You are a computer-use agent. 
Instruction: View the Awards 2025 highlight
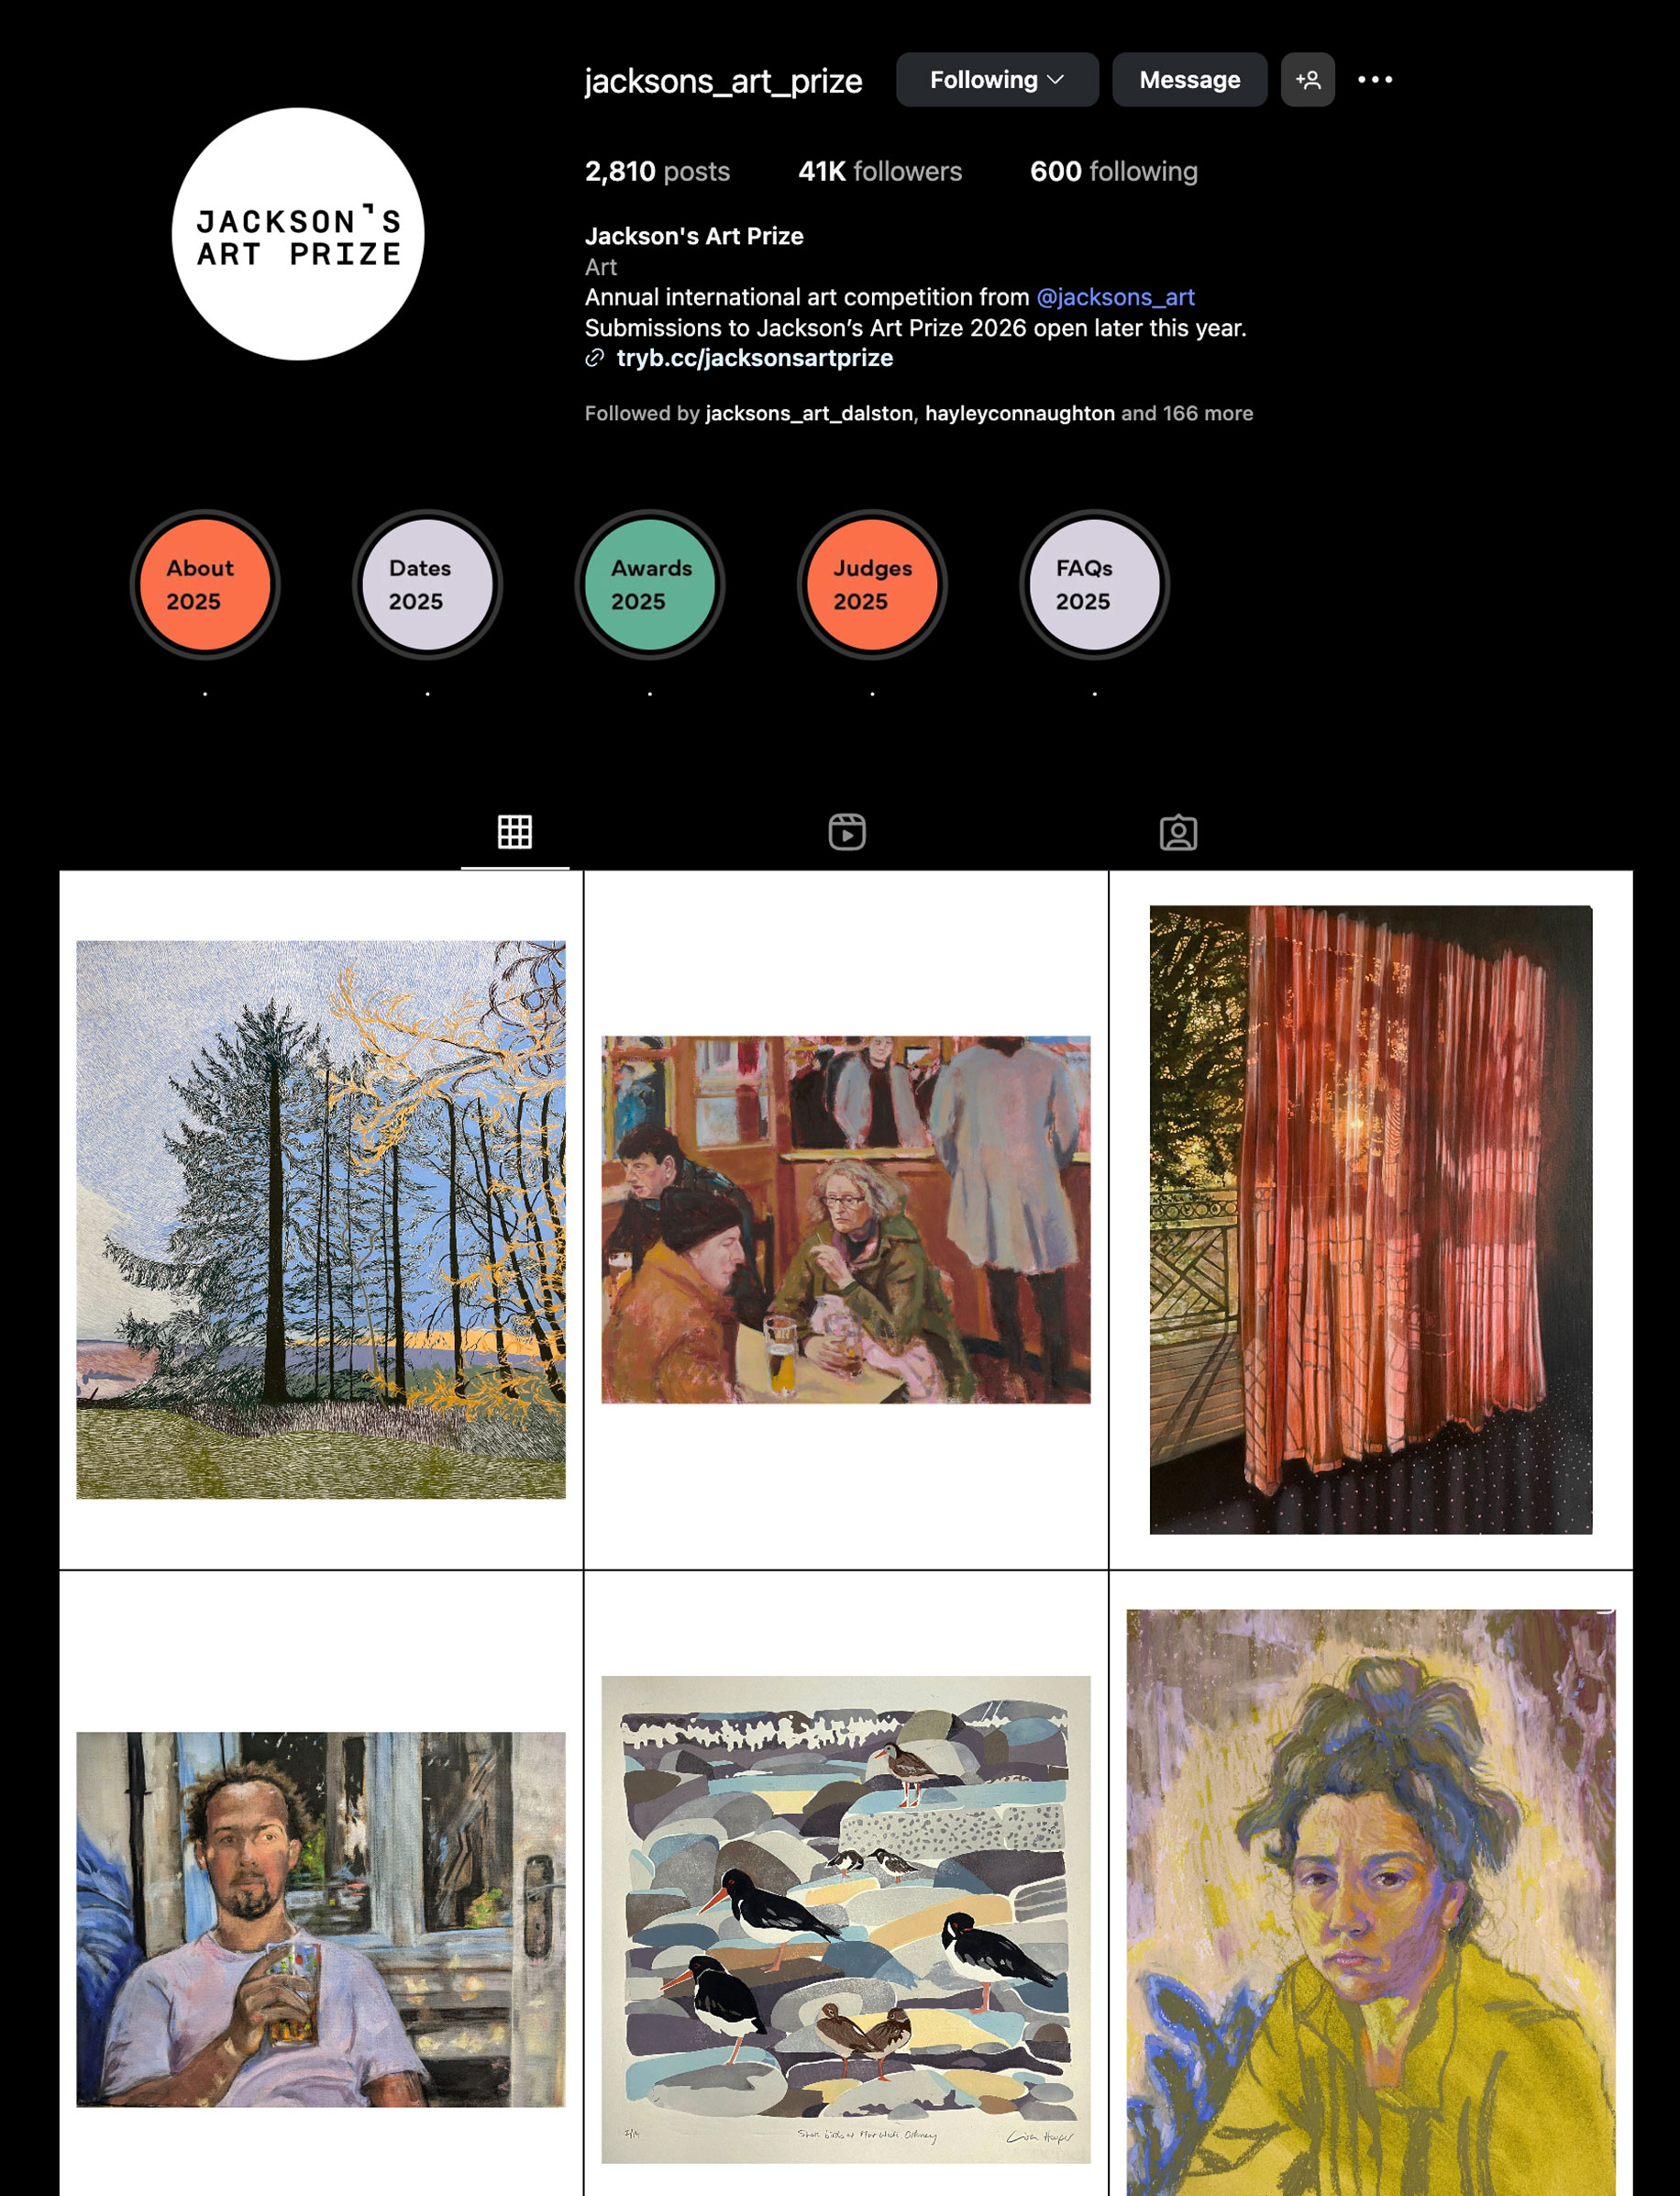click(650, 585)
